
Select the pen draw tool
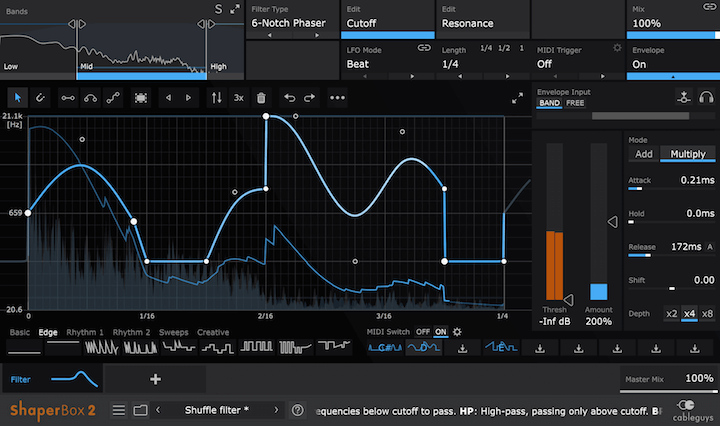[x=40, y=98]
